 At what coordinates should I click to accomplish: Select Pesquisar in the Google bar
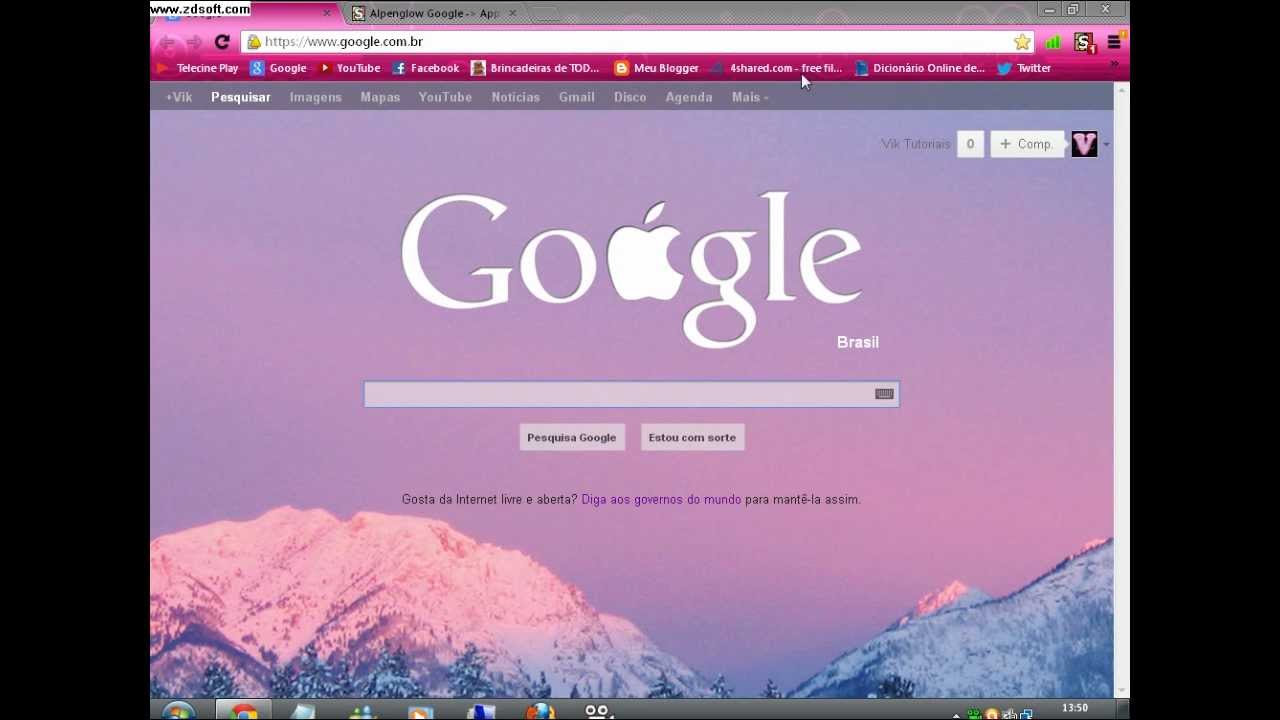tap(241, 97)
